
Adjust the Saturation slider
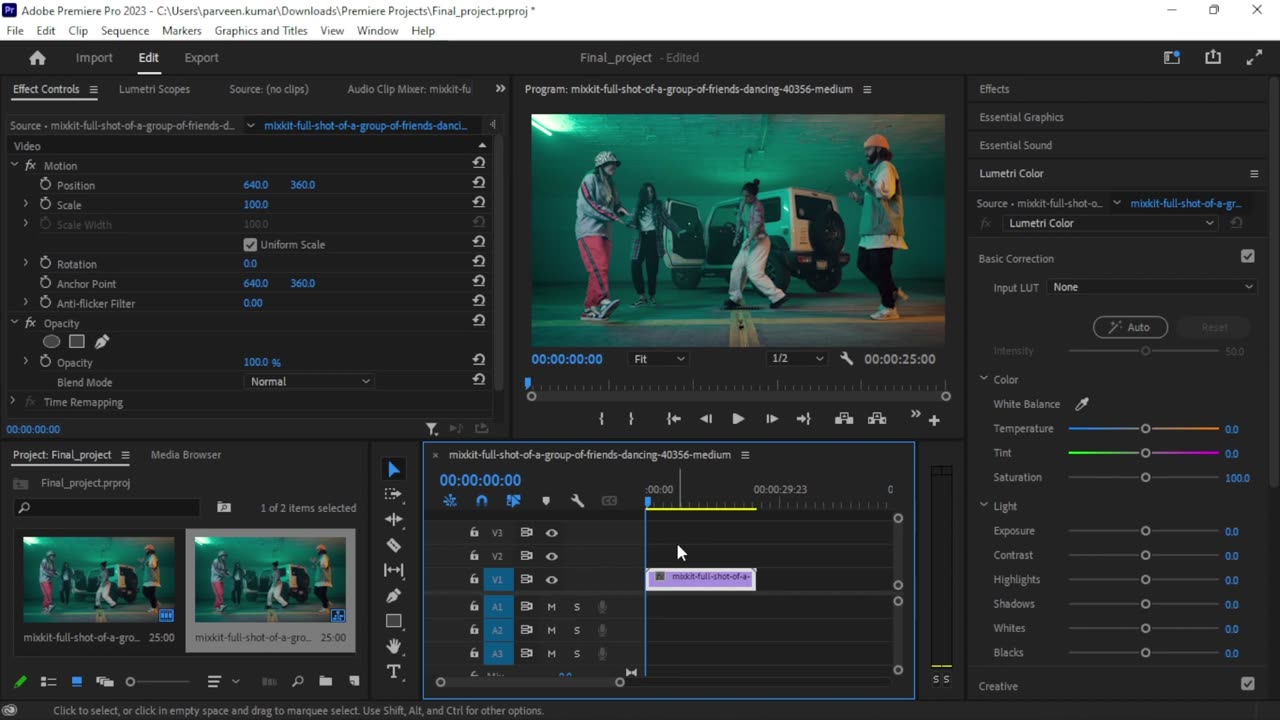(x=1145, y=478)
